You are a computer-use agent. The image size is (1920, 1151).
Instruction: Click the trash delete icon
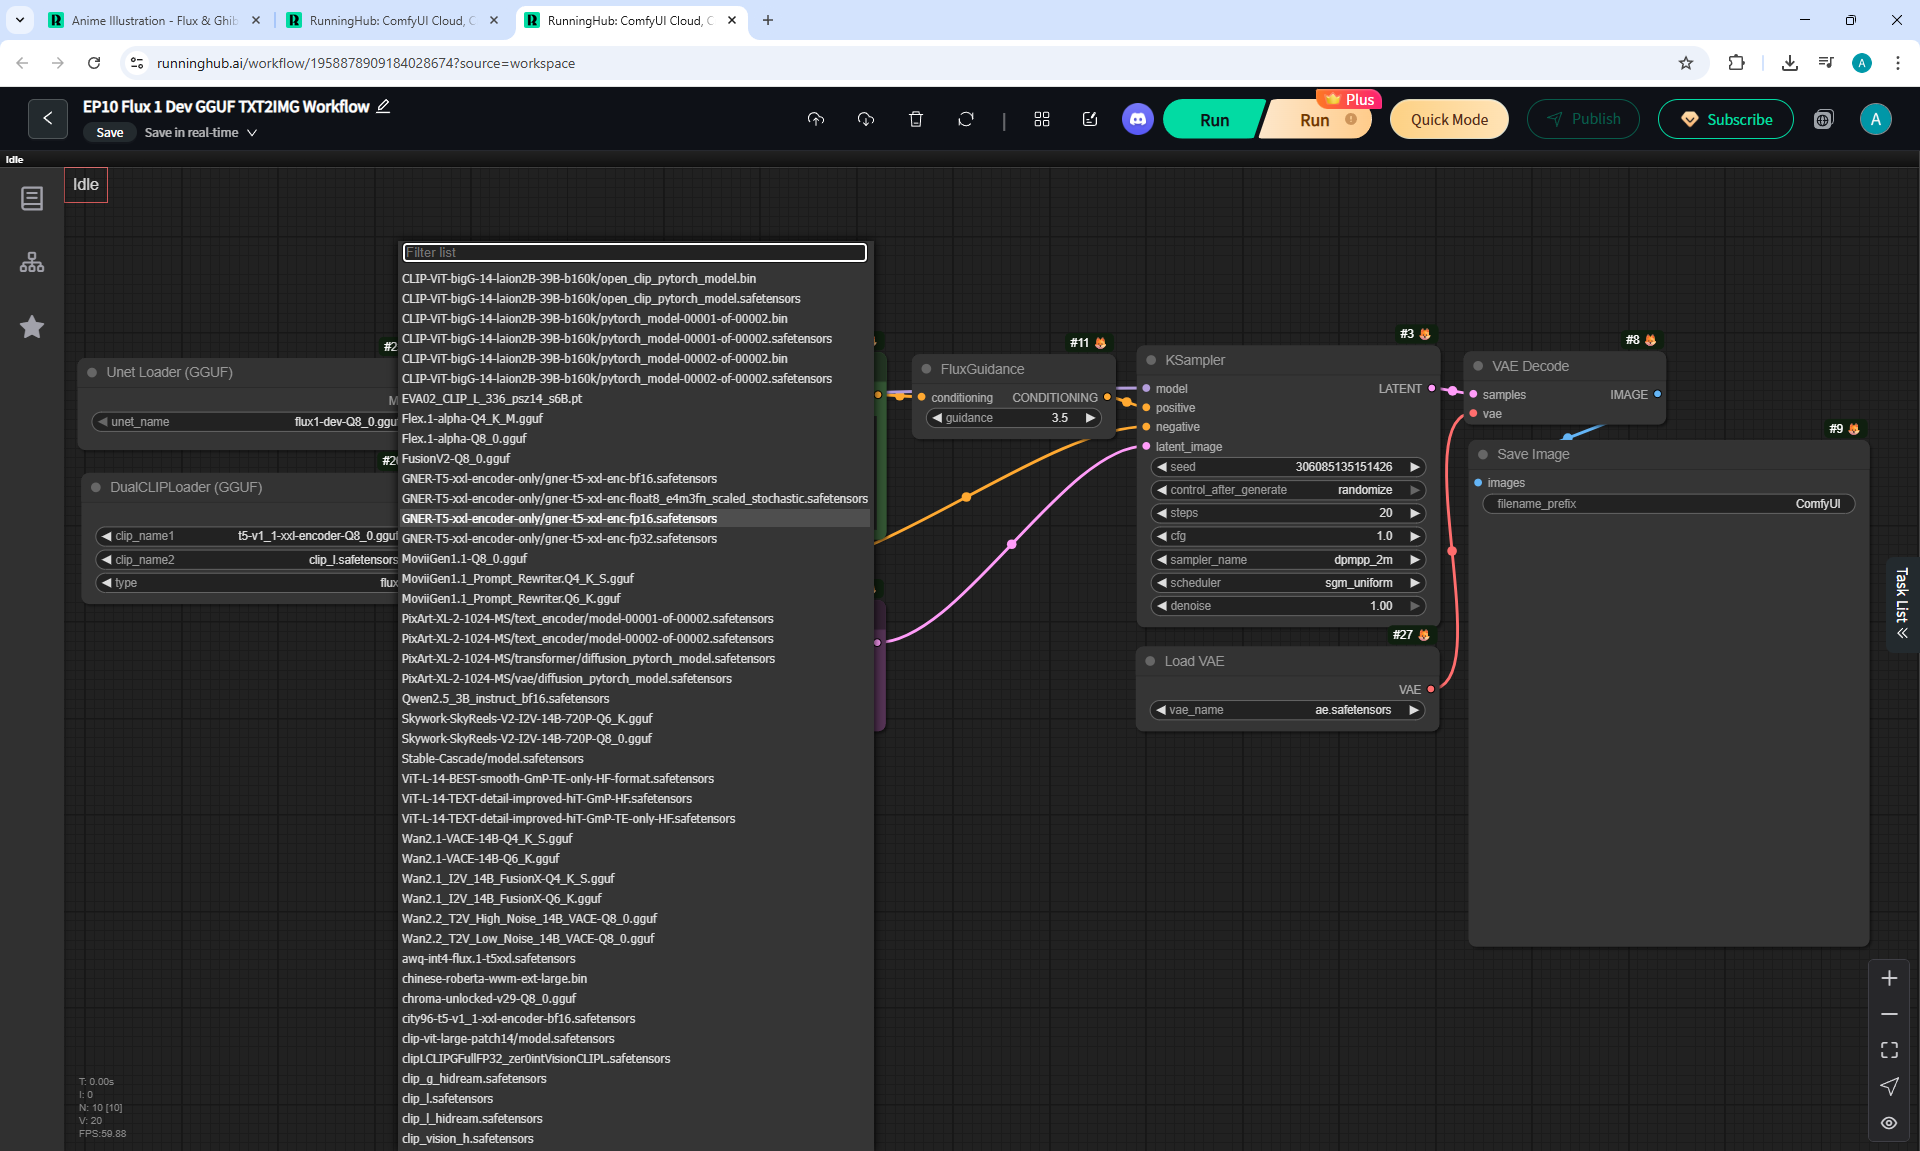[915, 119]
